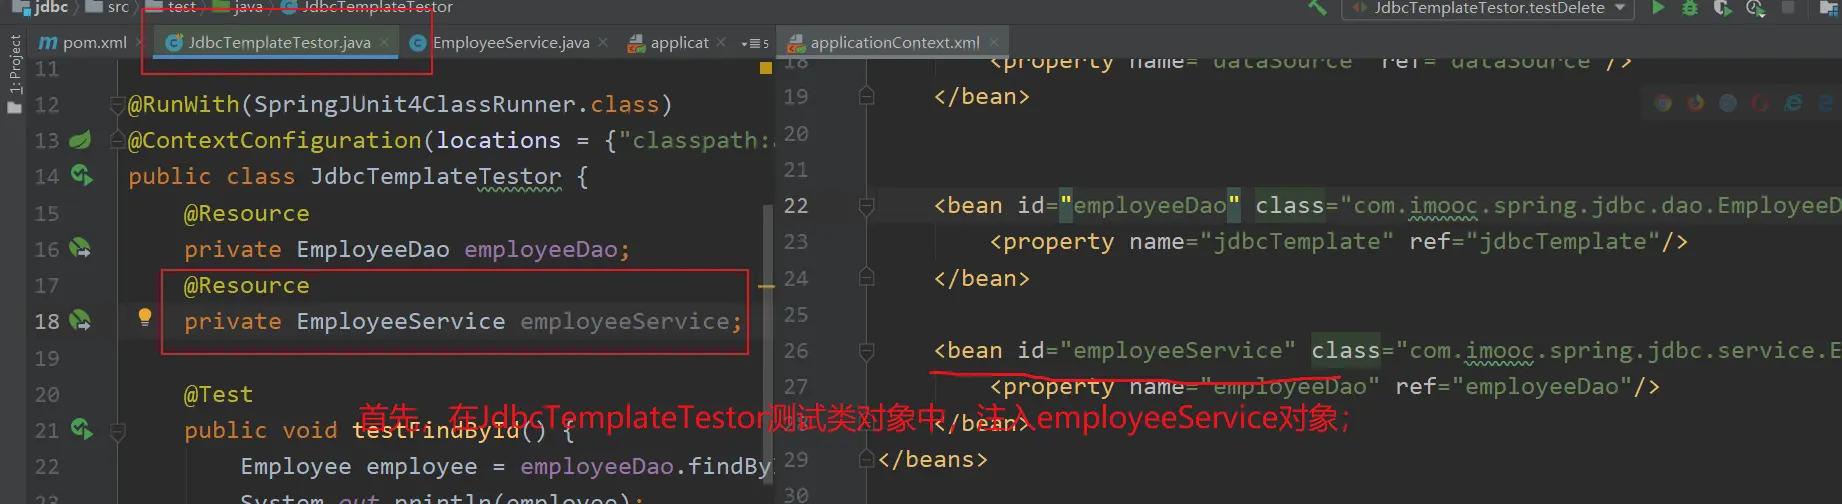
Task: Click employeeDao.findBy call on line 22
Action: click(646, 466)
